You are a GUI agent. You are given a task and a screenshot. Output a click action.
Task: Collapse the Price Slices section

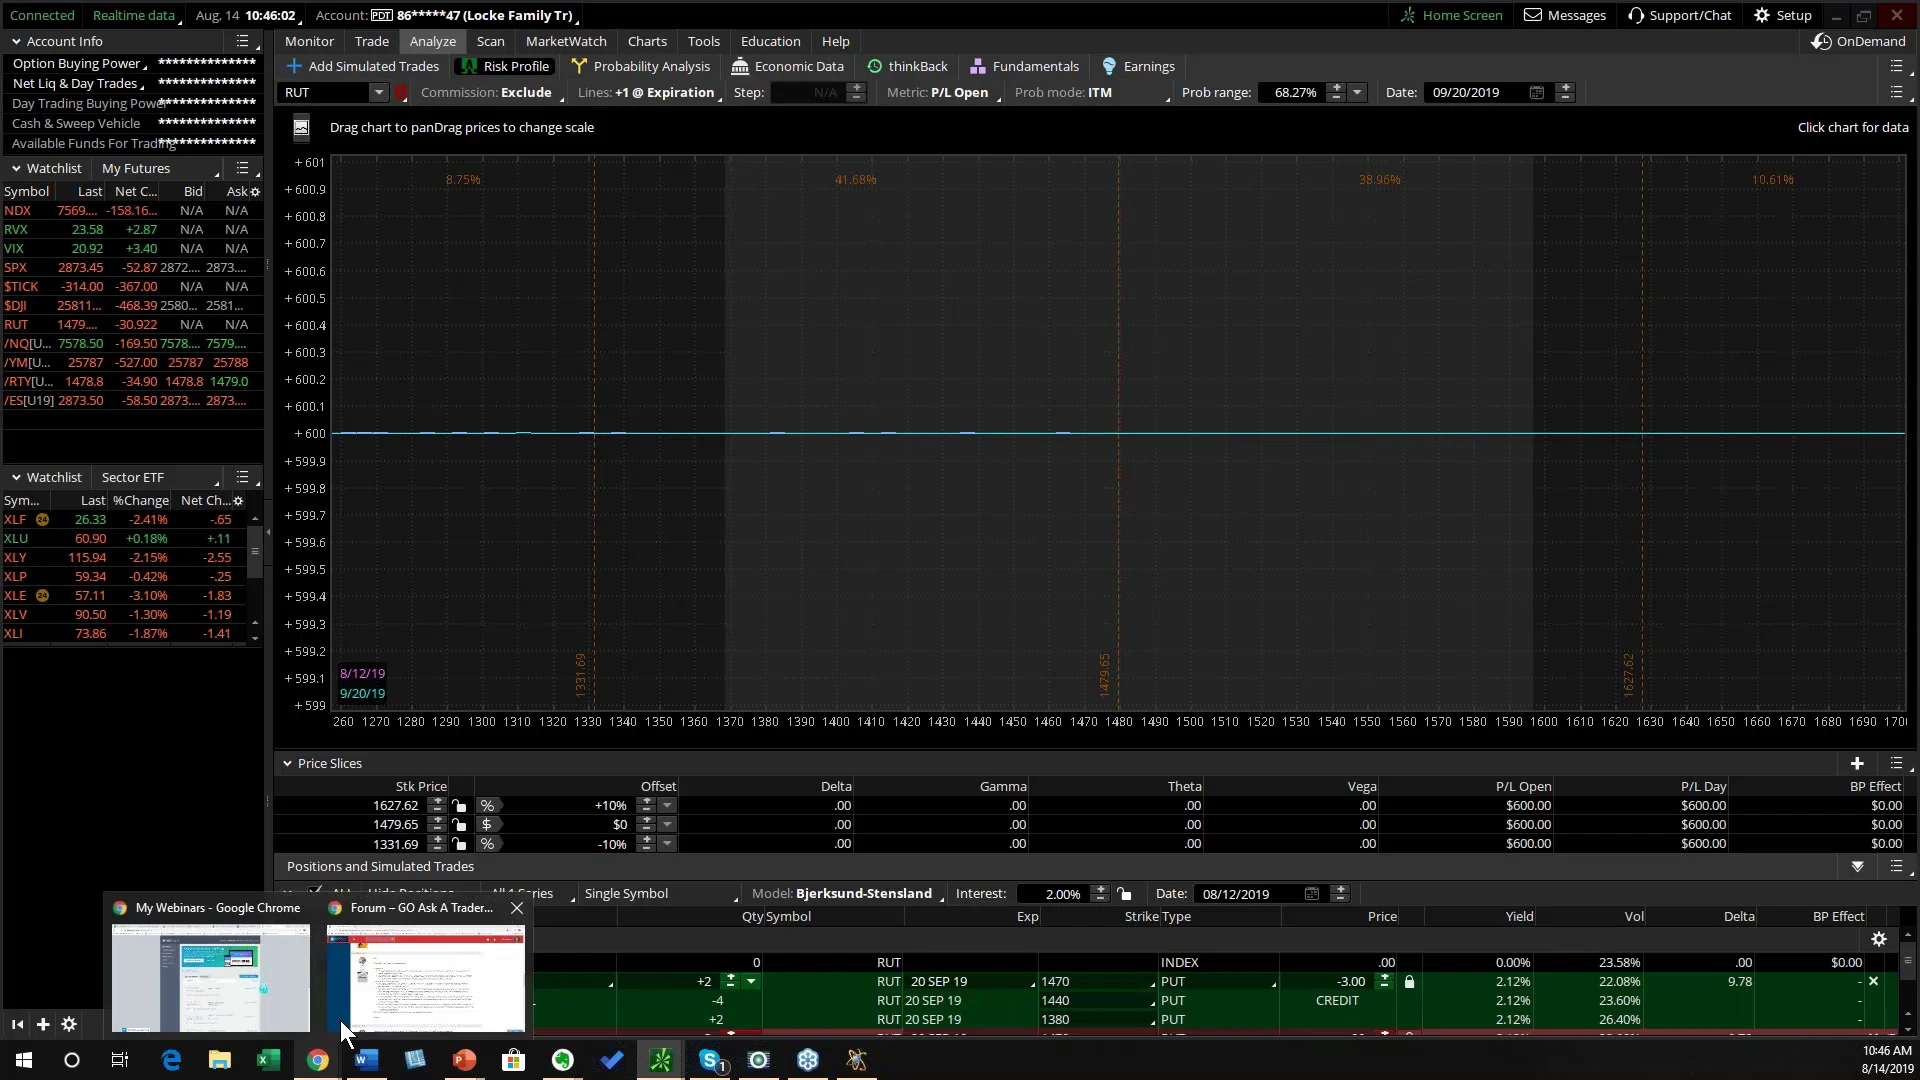coord(287,763)
